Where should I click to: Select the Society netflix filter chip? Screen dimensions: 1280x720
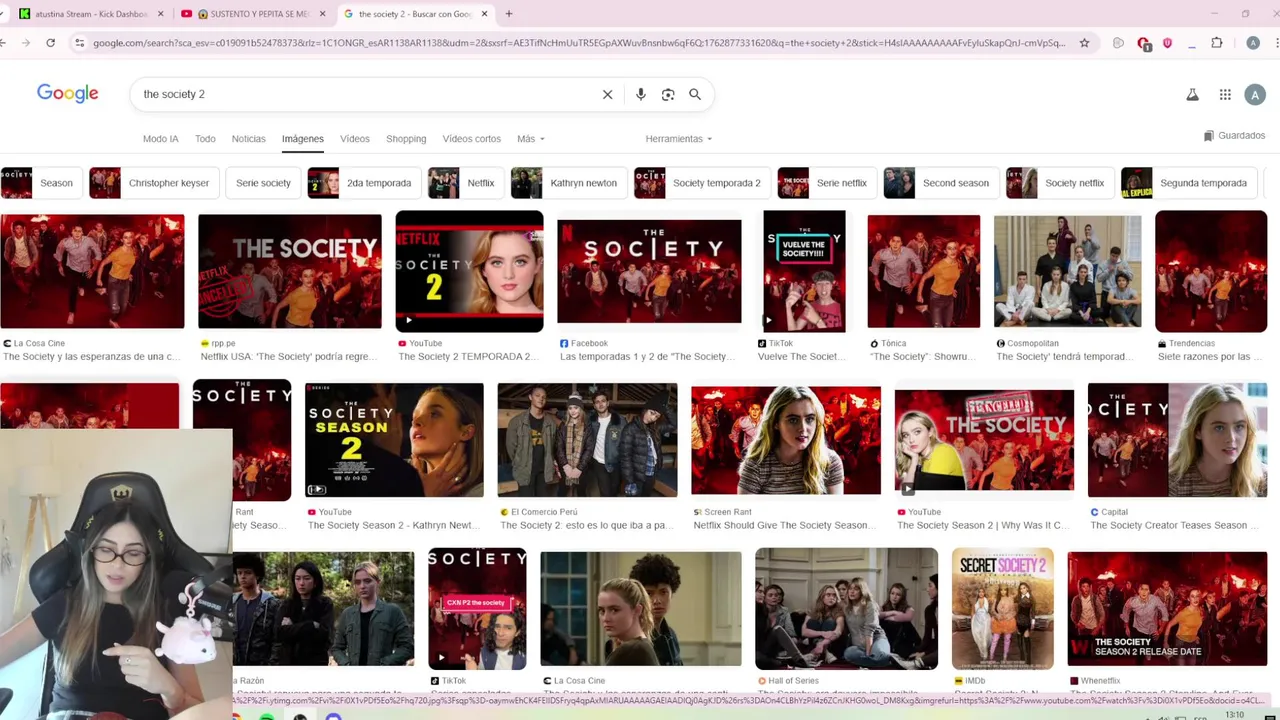[1060, 183]
